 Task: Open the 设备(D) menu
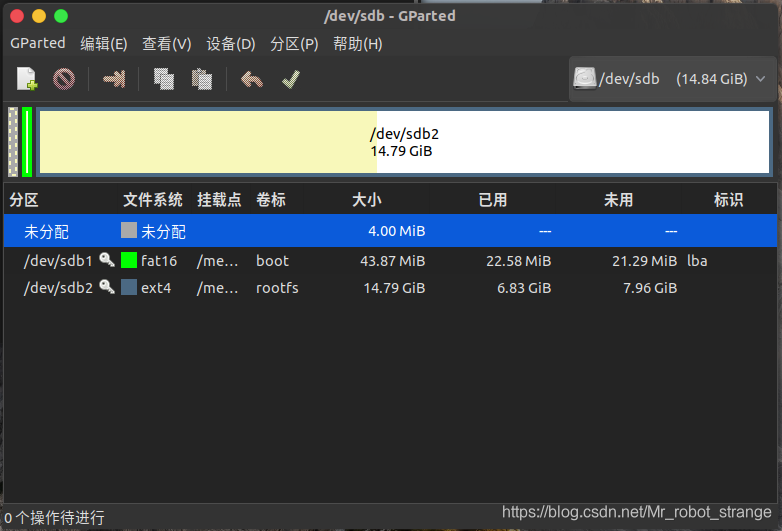(231, 44)
